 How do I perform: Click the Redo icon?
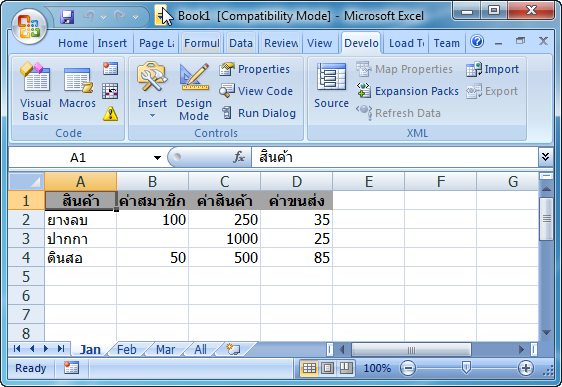click(x=120, y=16)
